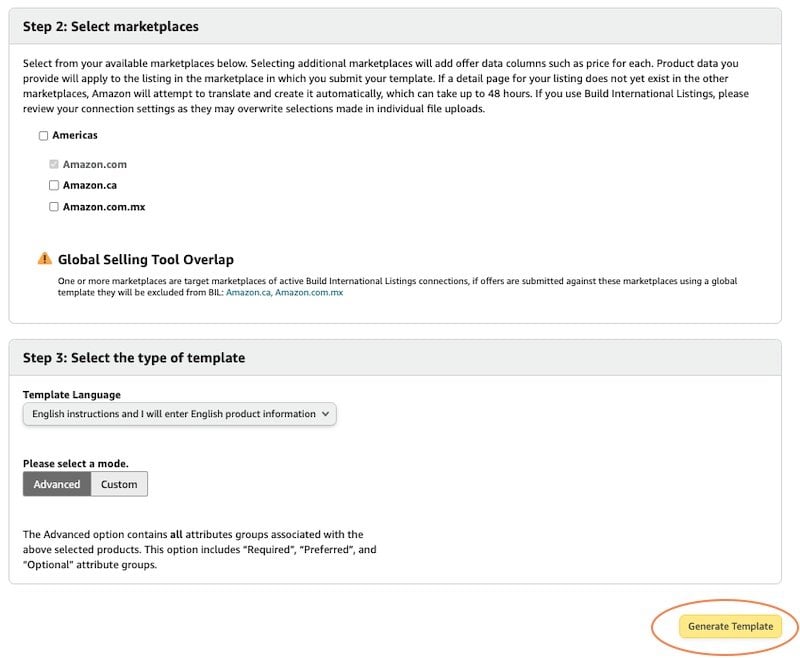800x658 pixels.
Task: Click the orange warning triangle icon
Action: (45, 259)
